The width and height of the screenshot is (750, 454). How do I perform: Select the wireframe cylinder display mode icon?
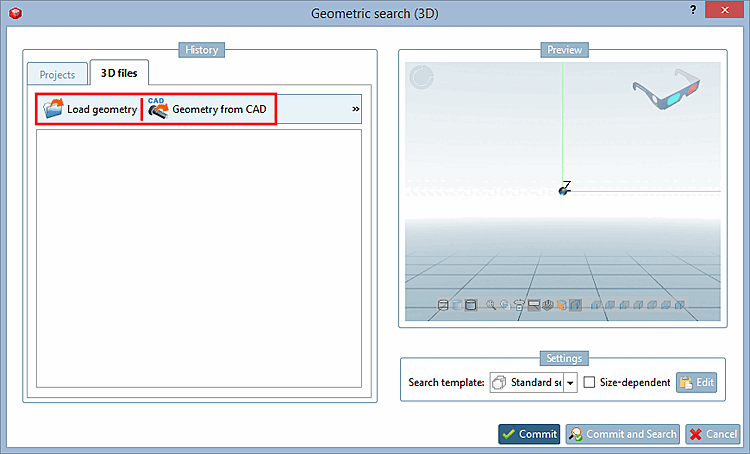(443, 305)
